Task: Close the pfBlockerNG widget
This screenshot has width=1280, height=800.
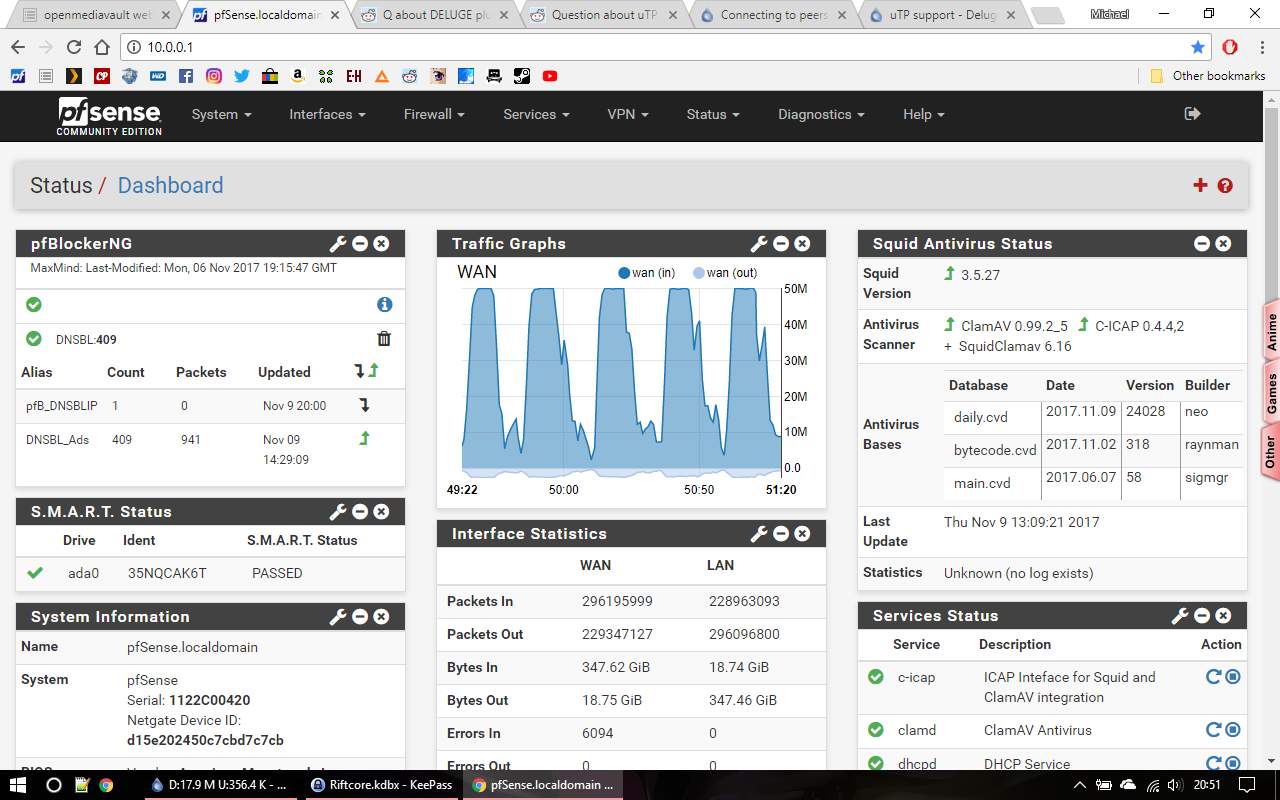Action: tap(381, 244)
